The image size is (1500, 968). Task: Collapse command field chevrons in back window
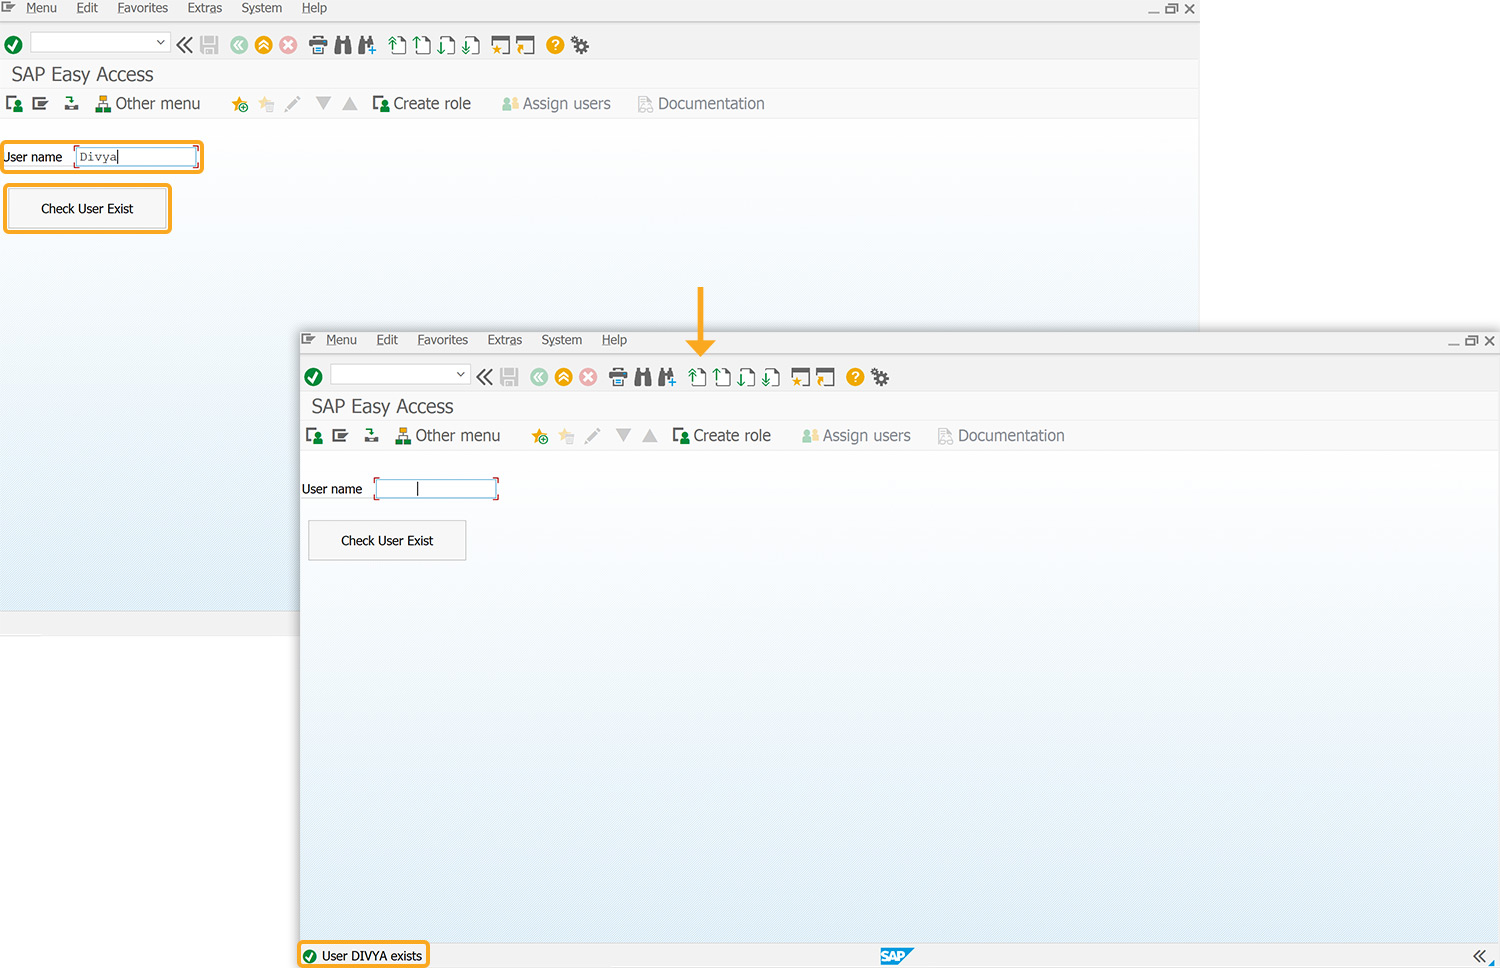185,45
